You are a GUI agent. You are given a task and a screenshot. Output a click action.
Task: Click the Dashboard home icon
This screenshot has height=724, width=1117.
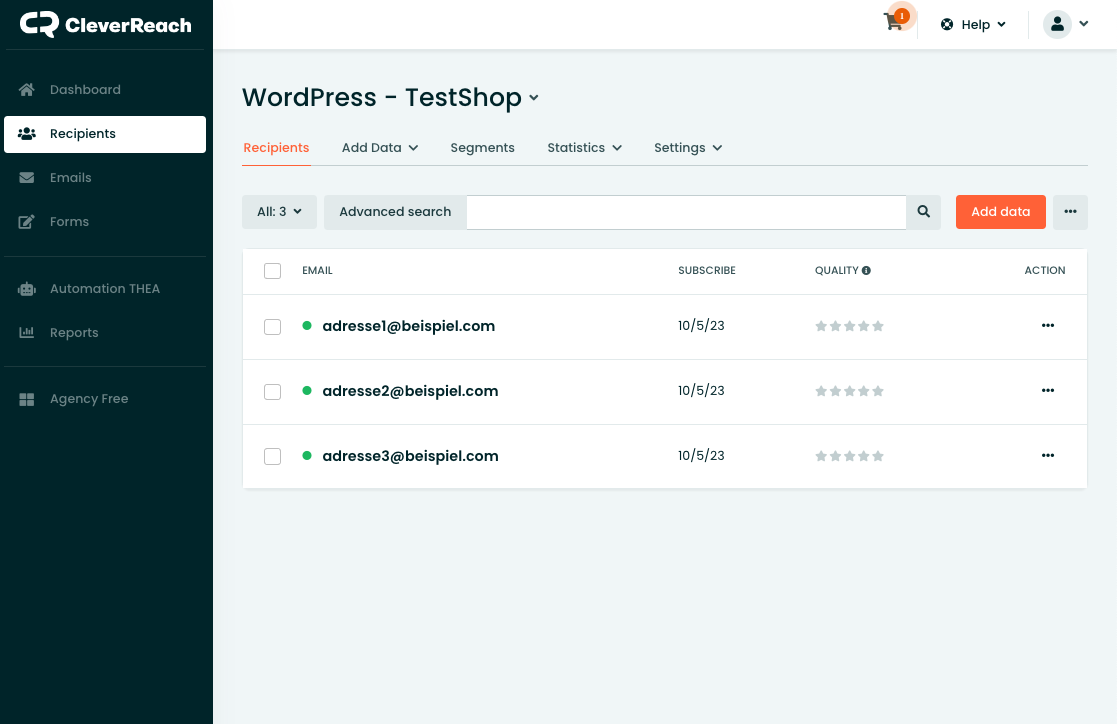pos(26,90)
